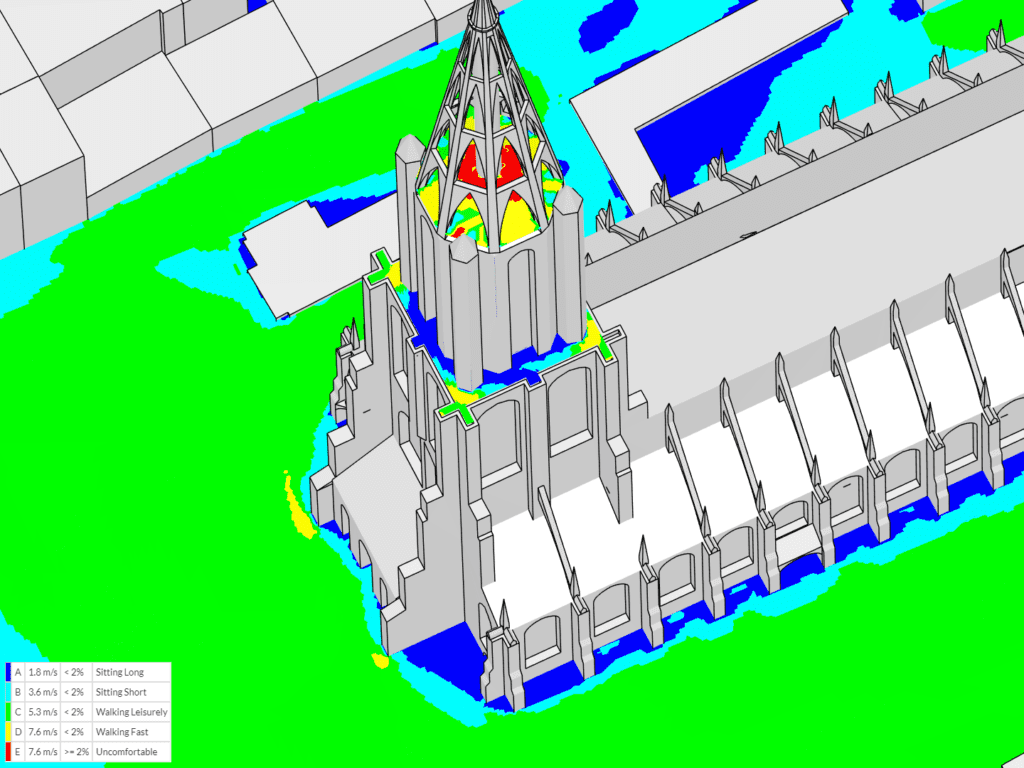This screenshot has width=1024, height=768.
Task: Click the >= 2% threshold cell
Action: click(x=77, y=751)
